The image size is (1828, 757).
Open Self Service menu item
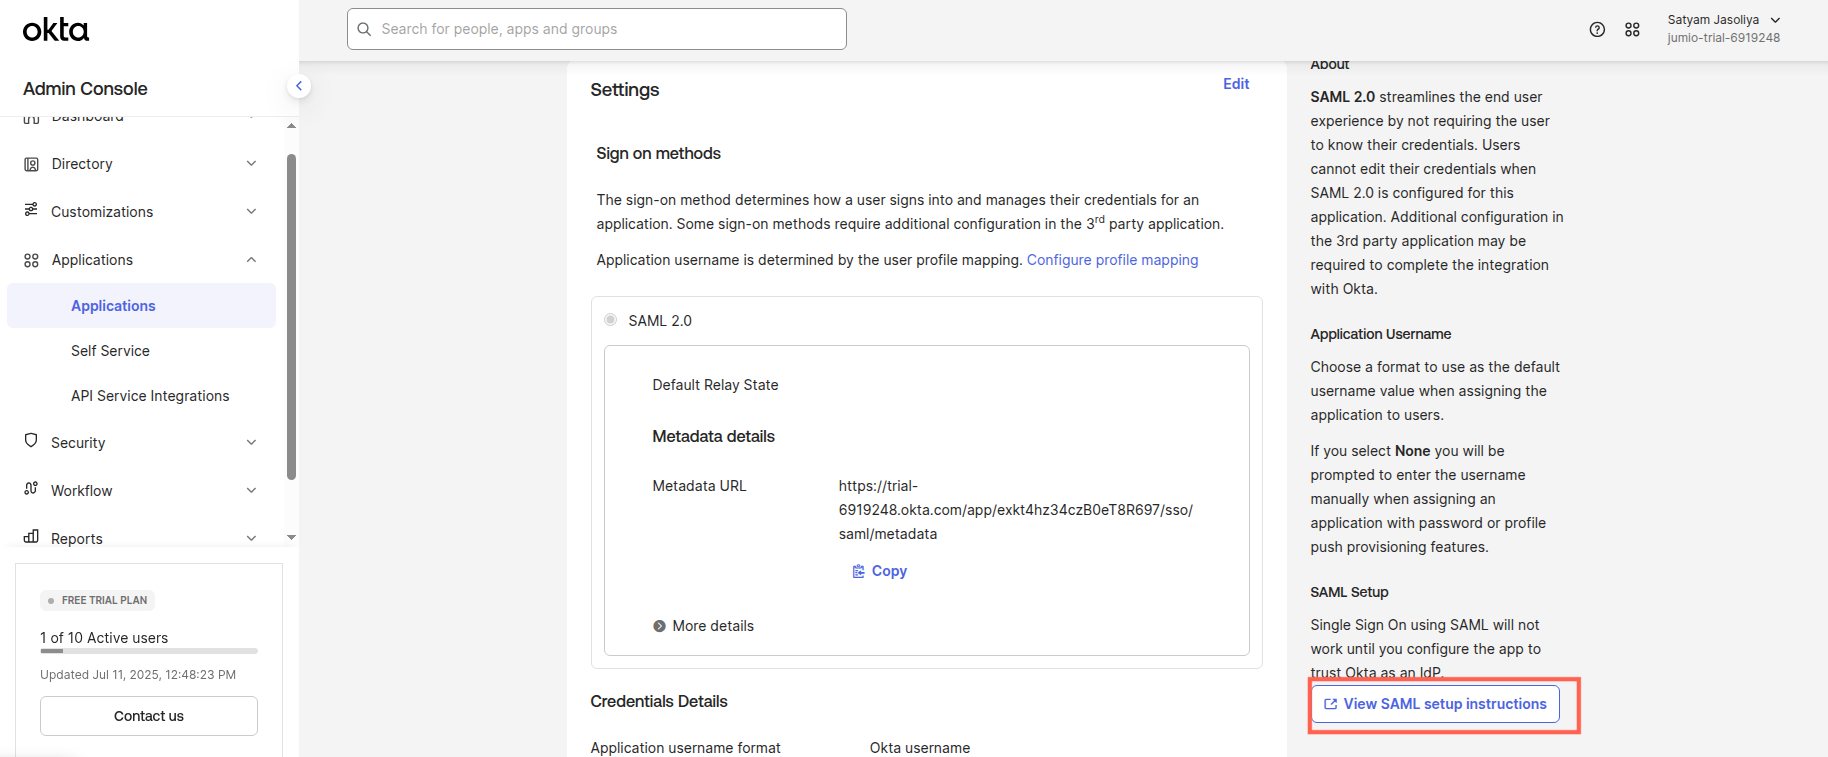(110, 351)
